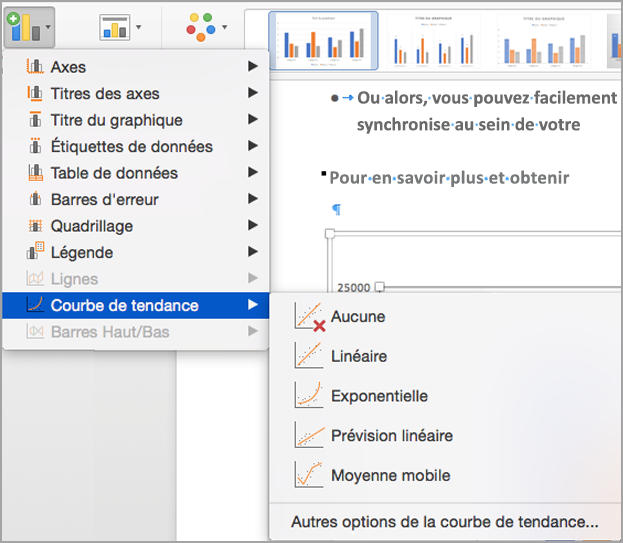The height and width of the screenshot is (543, 623).
Task: Click the Linéaire trendline icon
Action: (308, 355)
